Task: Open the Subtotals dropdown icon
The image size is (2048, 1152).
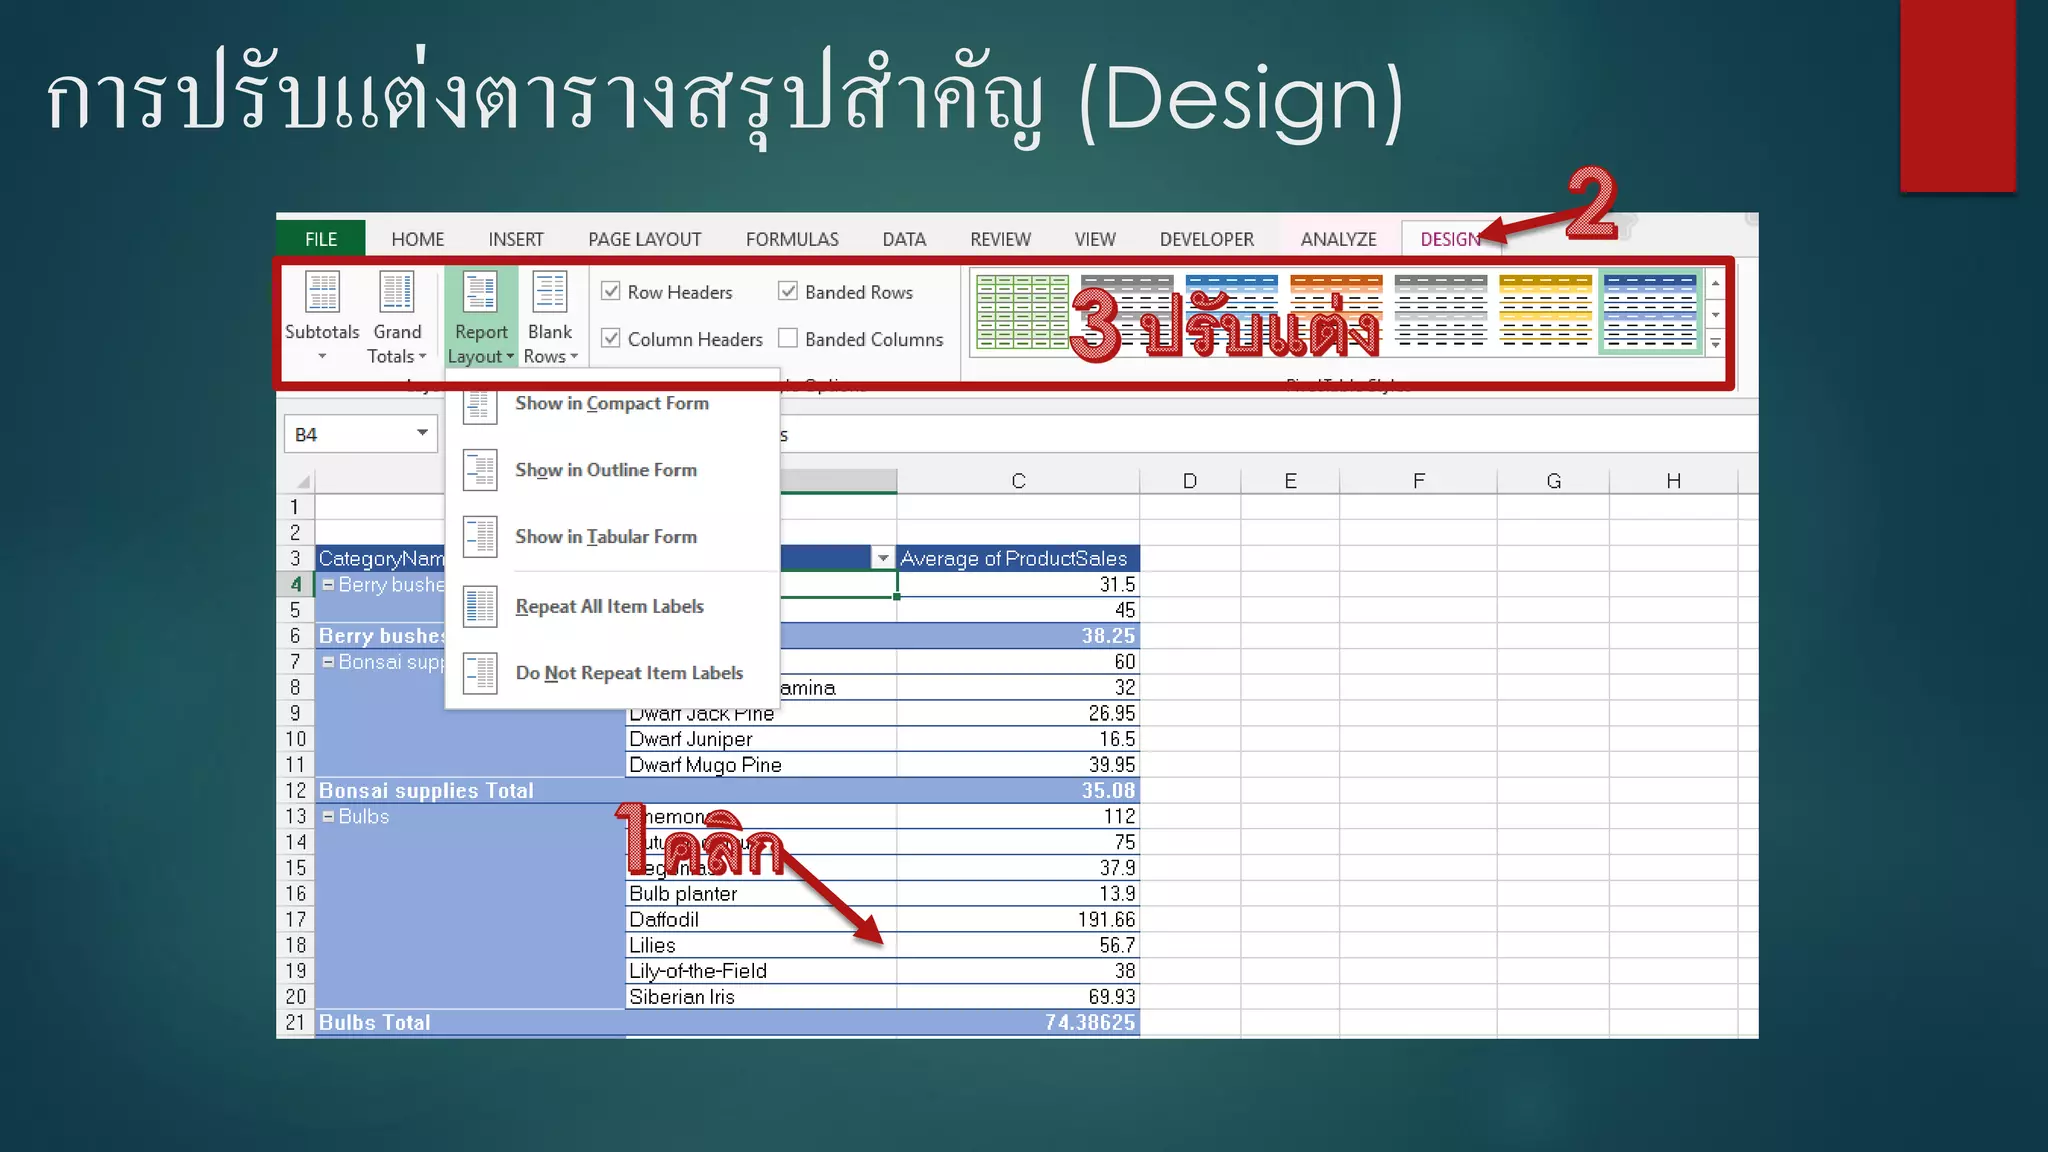Action: tap(322, 292)
